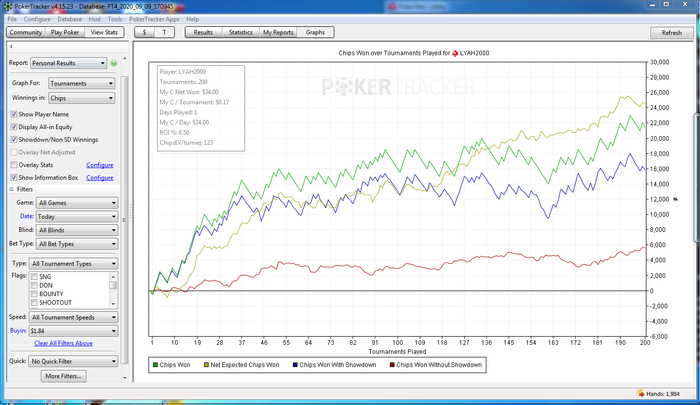
Task: Open the Blind All Blinds dropdown
Action: click(x=77, y=230)
